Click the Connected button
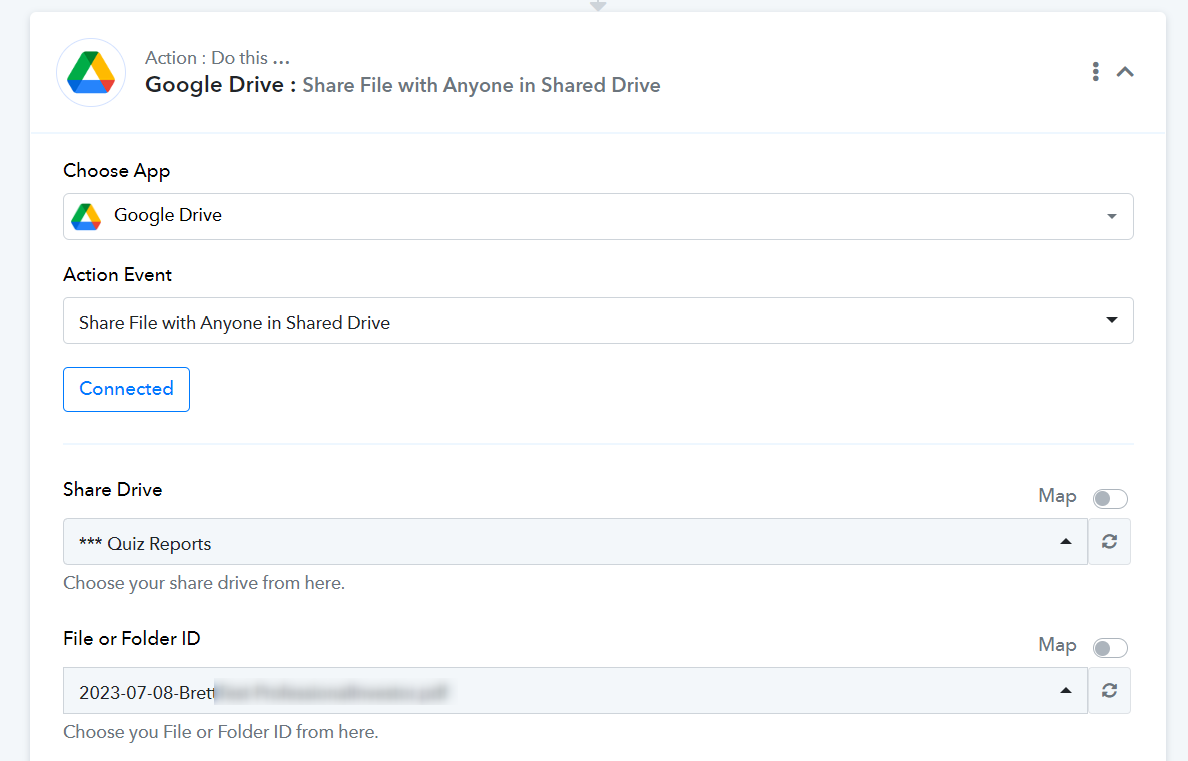The image size is (1188, 761). click(127, 390)
